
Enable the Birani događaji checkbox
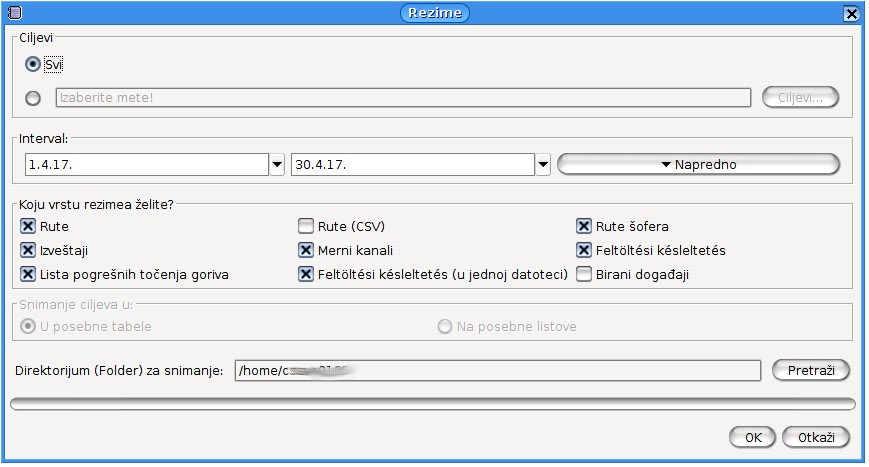click(584, 274)
